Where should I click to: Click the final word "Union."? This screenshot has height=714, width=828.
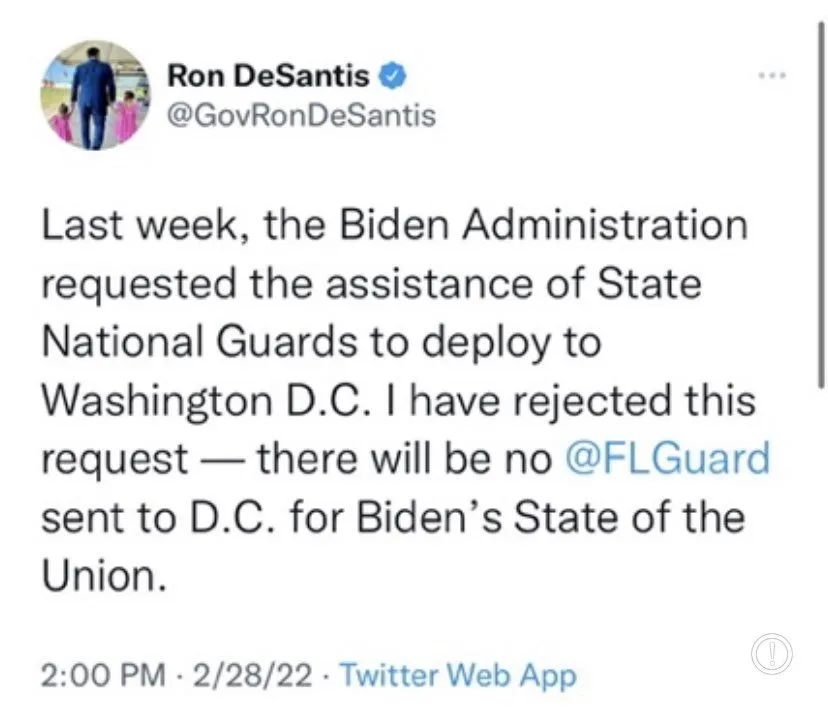coord(101,578)
